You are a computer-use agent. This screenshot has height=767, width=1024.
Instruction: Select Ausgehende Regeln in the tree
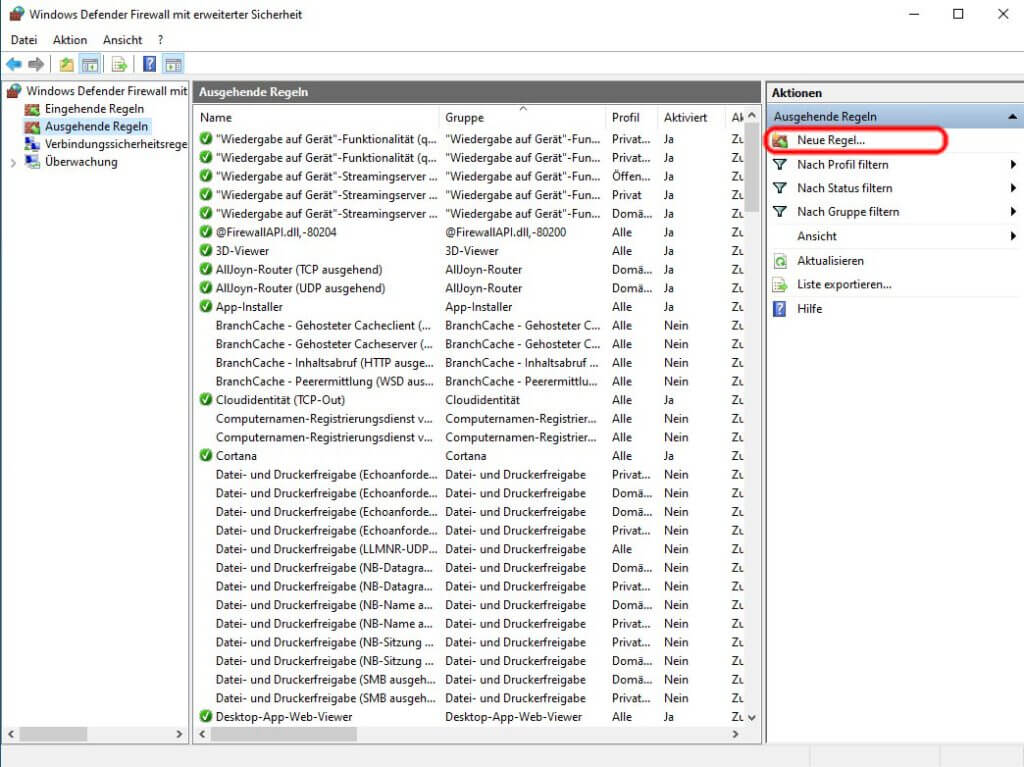coord(96,127)
